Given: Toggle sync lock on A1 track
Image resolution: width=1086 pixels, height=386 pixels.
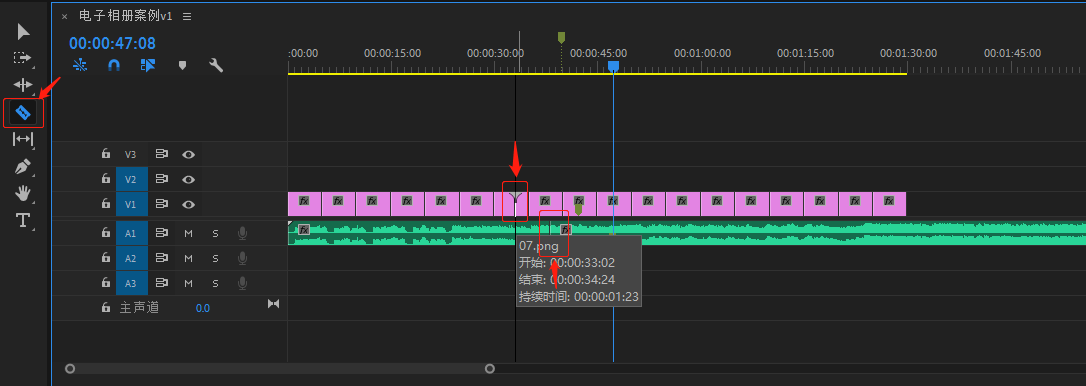Looking at the screenshot, I should tap(161, 233).
